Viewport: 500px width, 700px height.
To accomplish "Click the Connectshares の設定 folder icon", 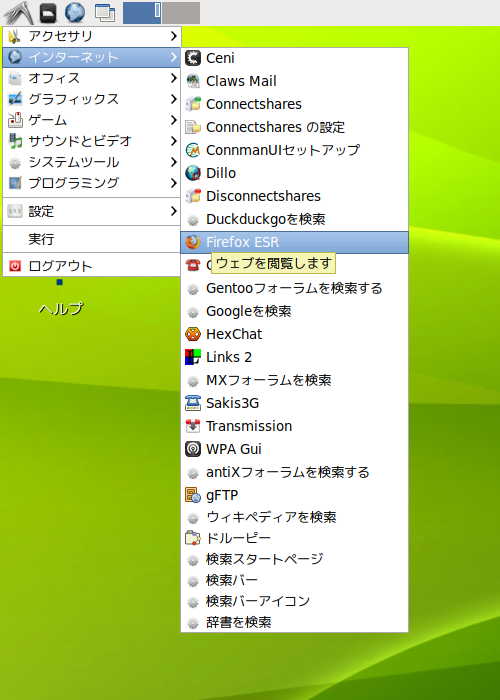I will pyautogui.click(x=193, y=127).
